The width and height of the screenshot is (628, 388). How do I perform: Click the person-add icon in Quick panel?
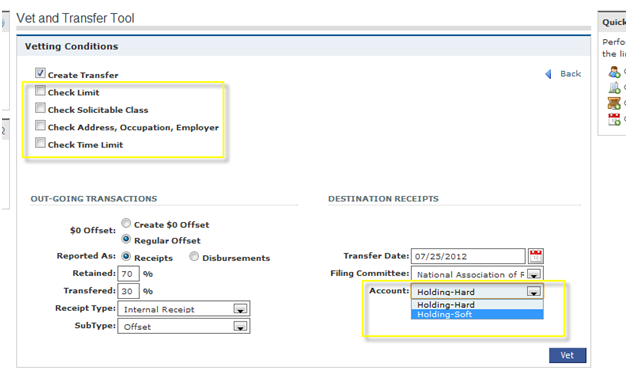click(x=614, y=72)
